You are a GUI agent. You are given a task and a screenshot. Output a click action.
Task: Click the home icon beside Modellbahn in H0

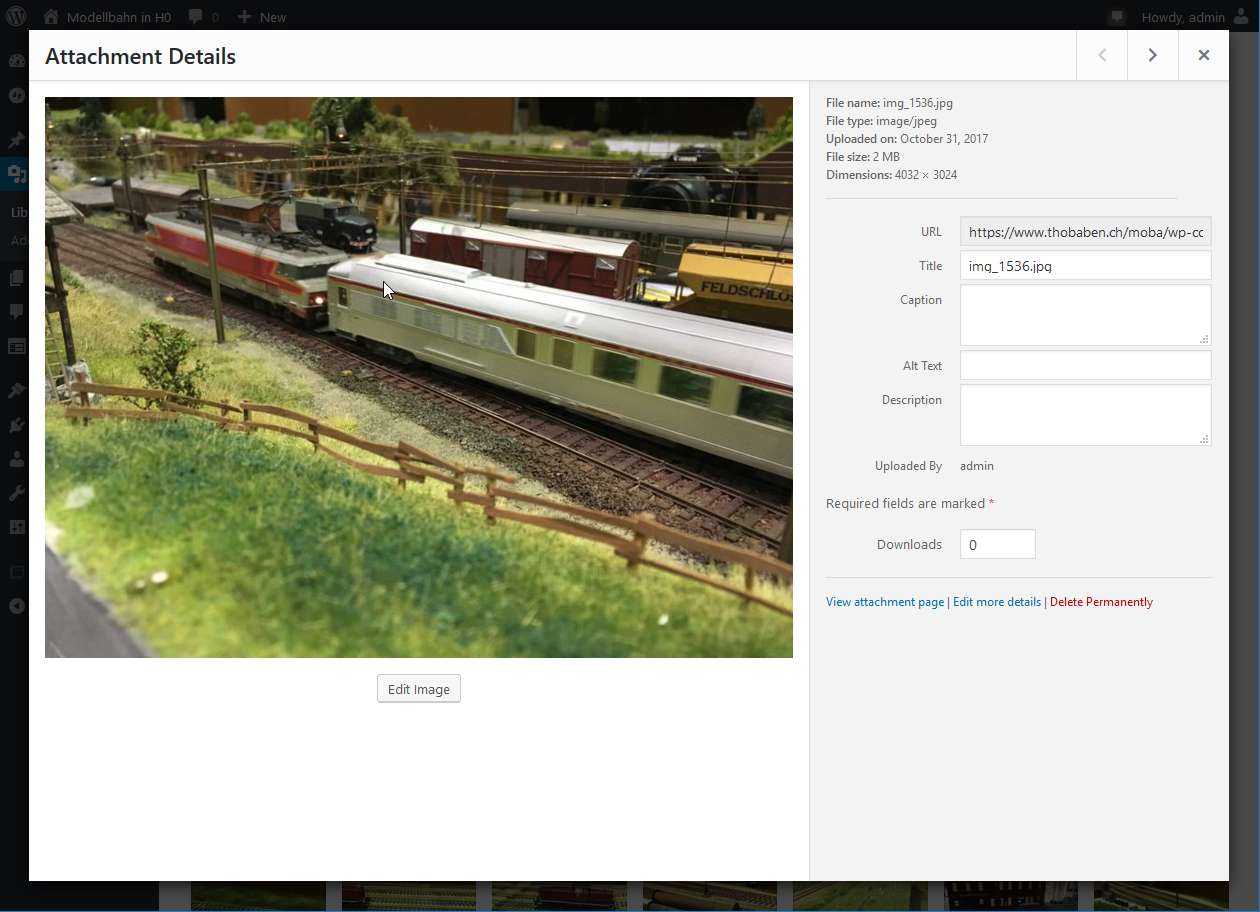(x=51, y=17)
